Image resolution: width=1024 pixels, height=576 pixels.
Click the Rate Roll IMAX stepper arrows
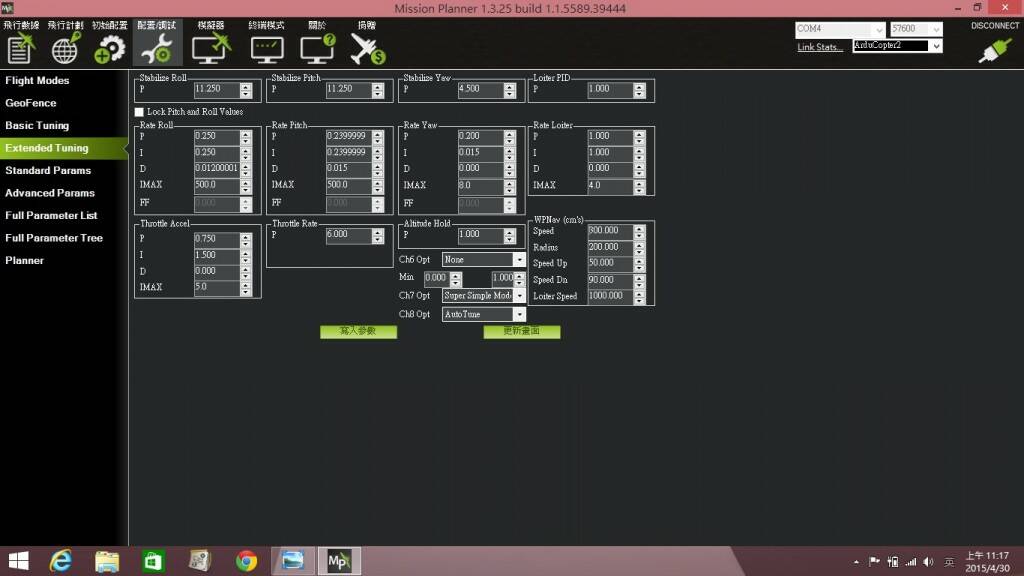point(246,186)
